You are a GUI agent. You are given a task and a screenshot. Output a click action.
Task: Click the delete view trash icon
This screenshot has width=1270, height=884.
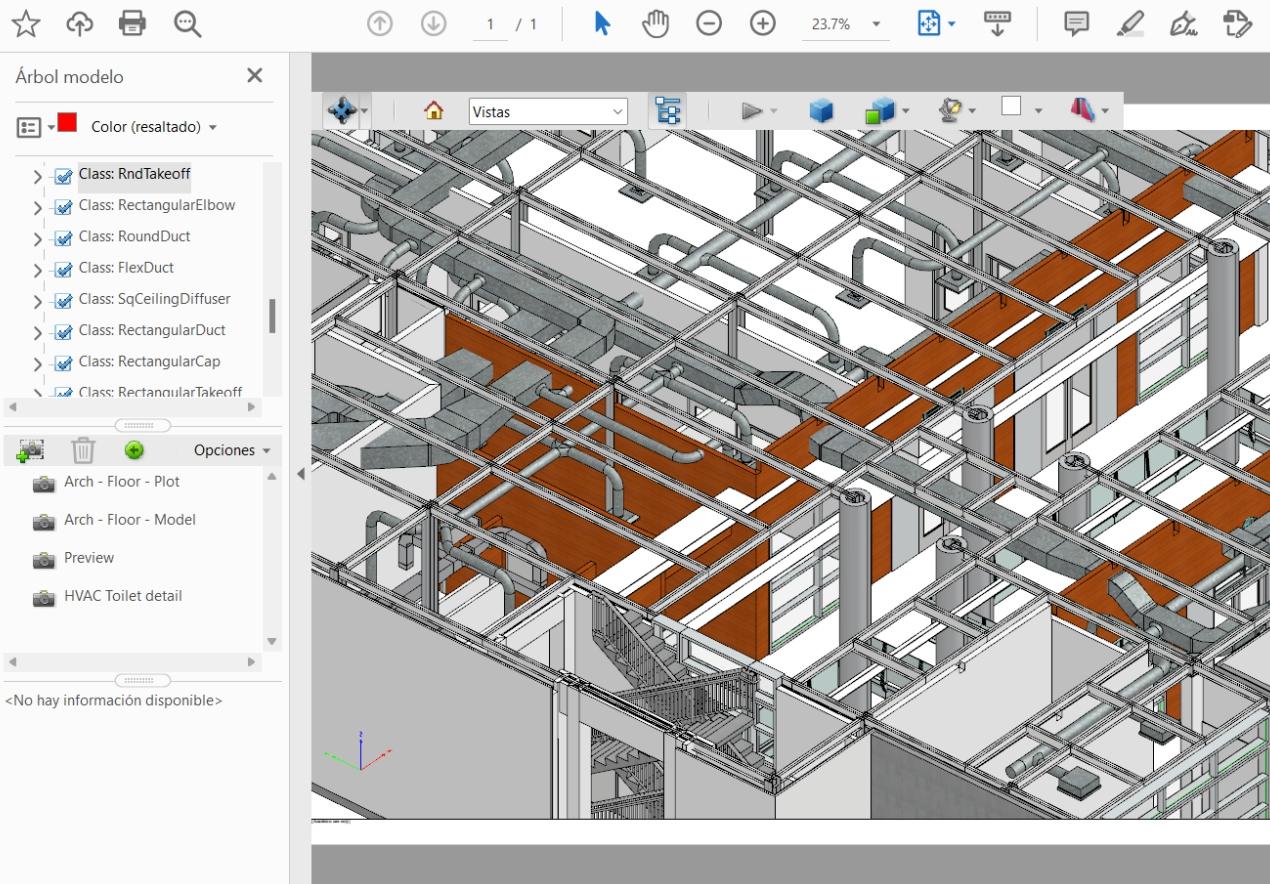[83, 451]
